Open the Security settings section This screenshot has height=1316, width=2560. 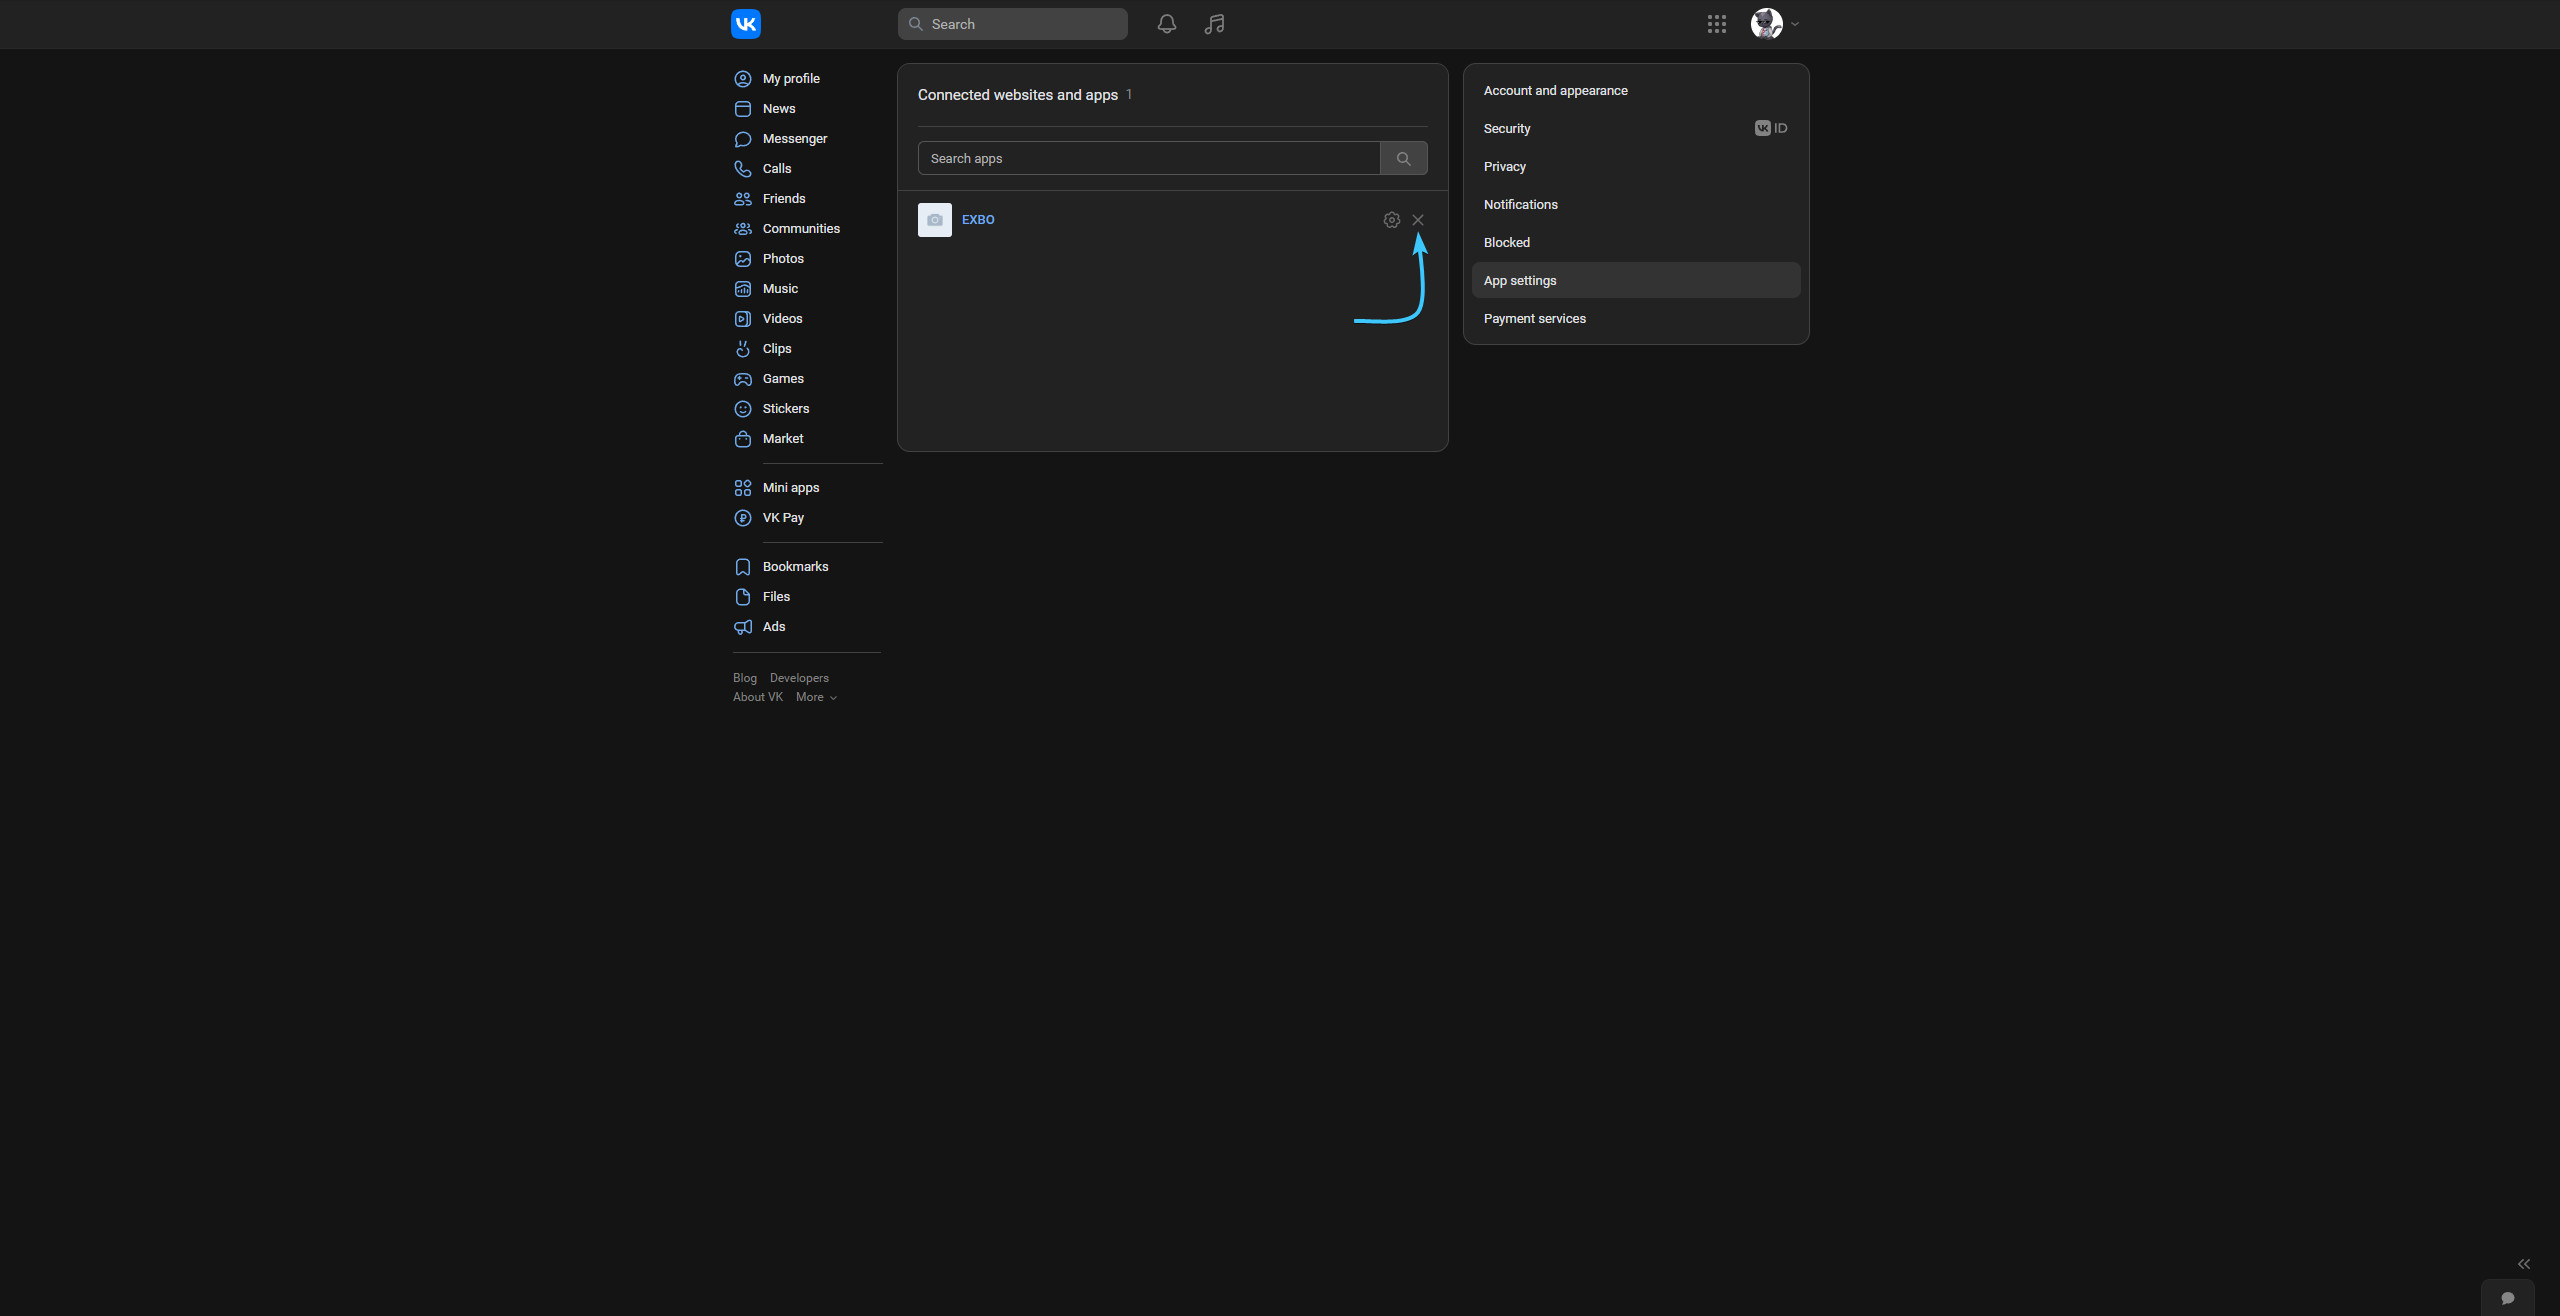[x=1506, y=129]
